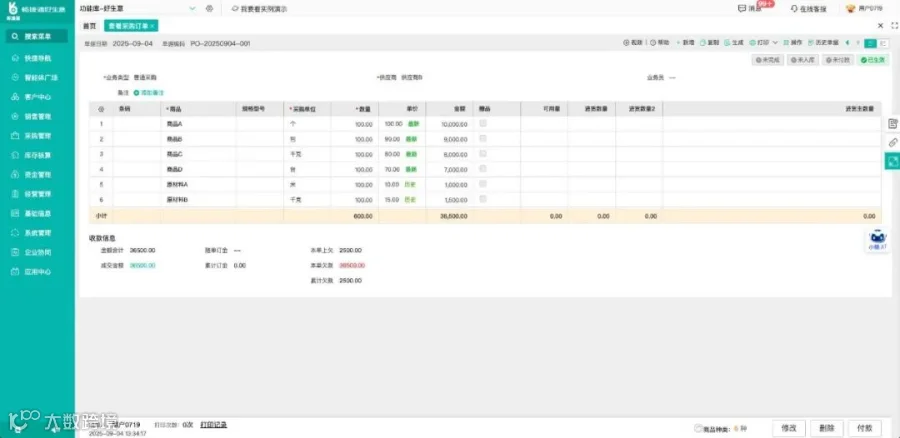
Task: Go to next document arrow
Action: tap(858, 43)
